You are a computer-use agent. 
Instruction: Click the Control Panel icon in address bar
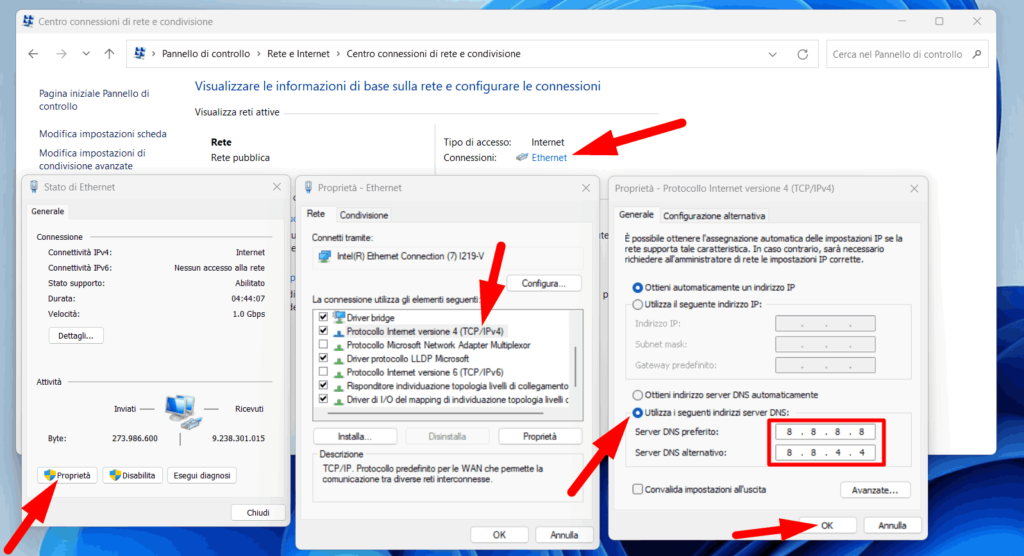point(139,54)
